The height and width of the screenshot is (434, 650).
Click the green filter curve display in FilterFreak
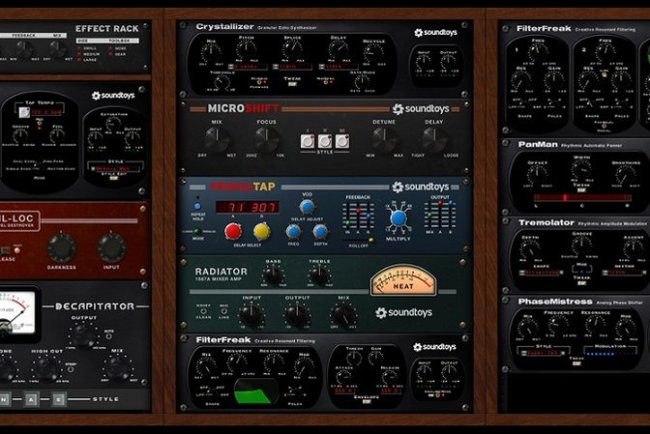255,392
